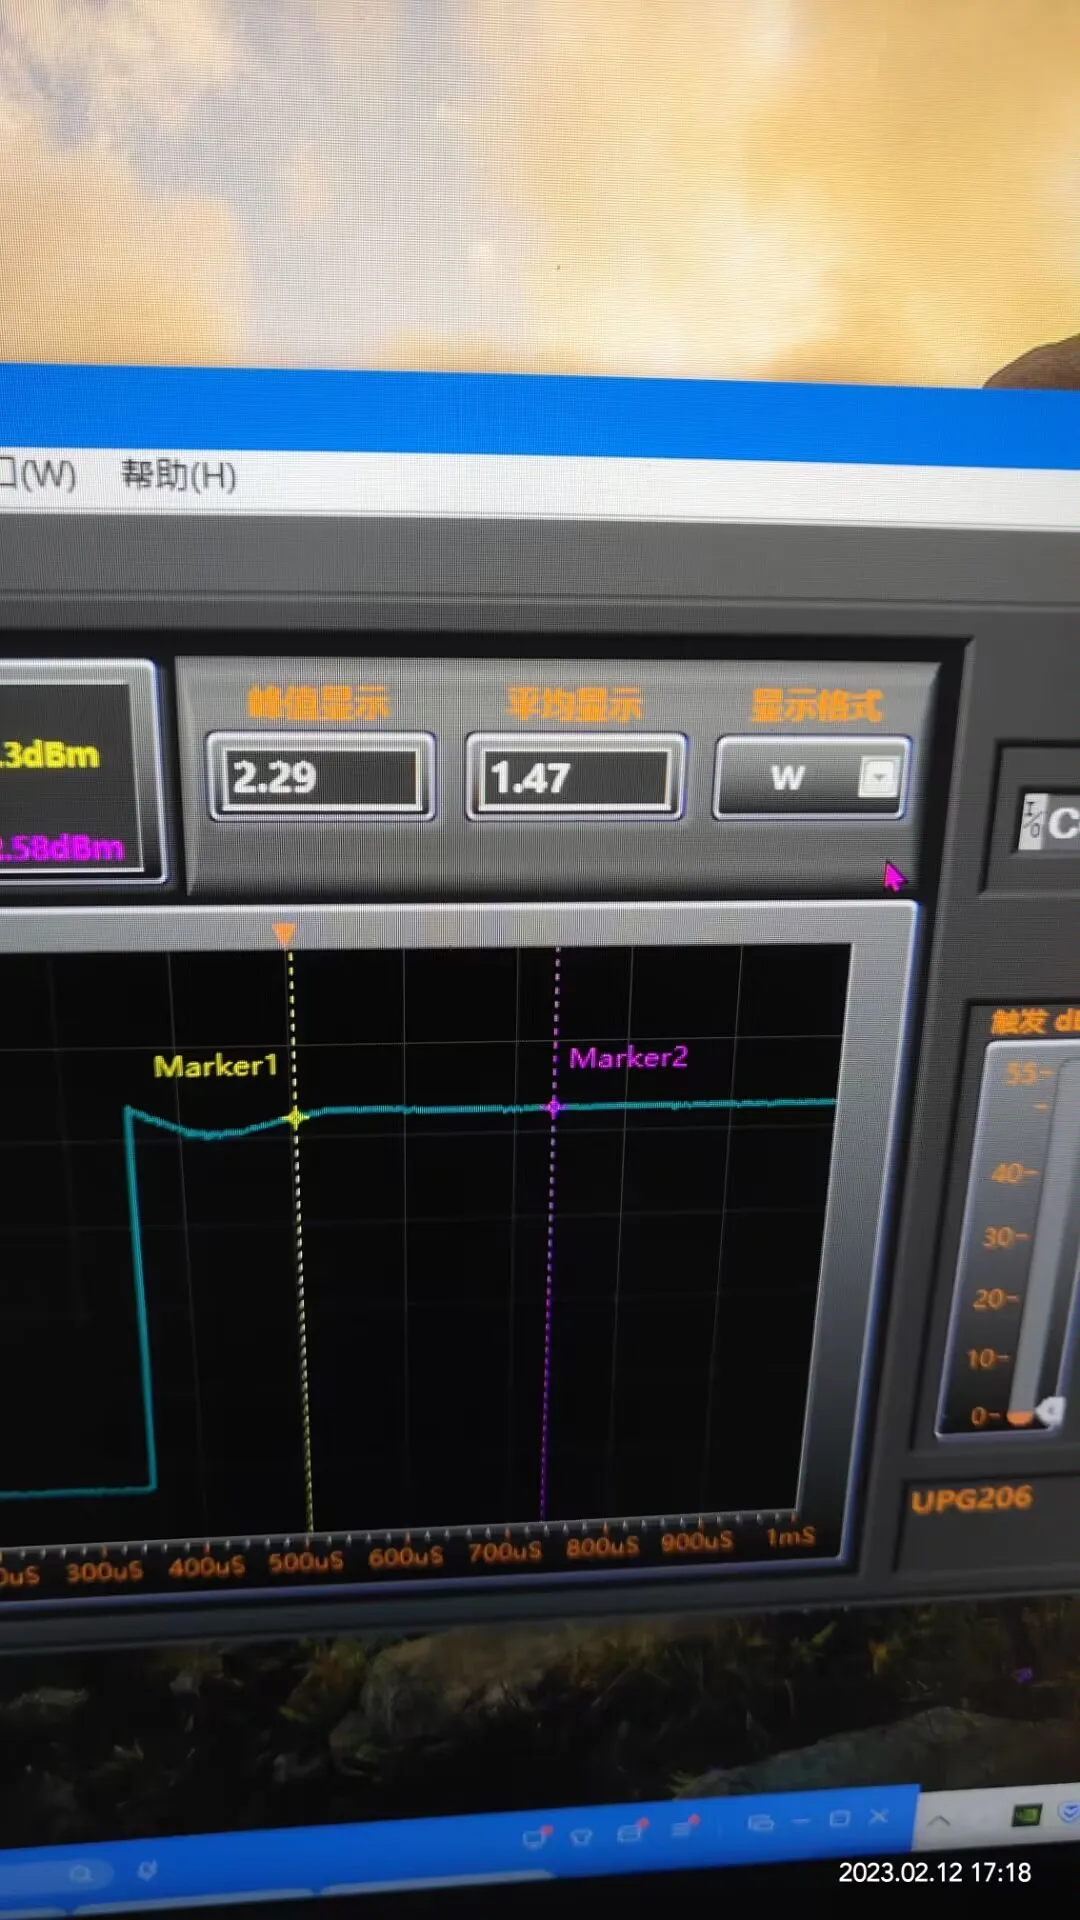
Task: Click the 峰值显示 heading label
Action: pyautogui.click(x=318, y=703)
